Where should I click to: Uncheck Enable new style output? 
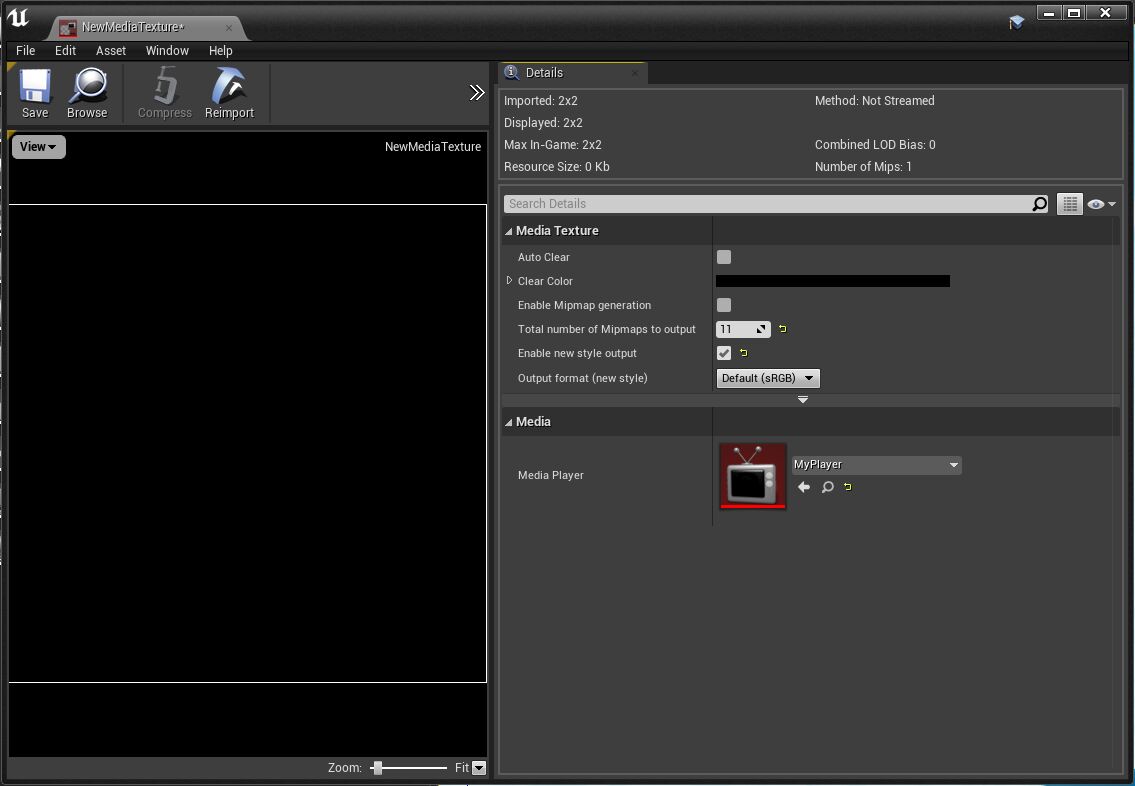(724, 353)
